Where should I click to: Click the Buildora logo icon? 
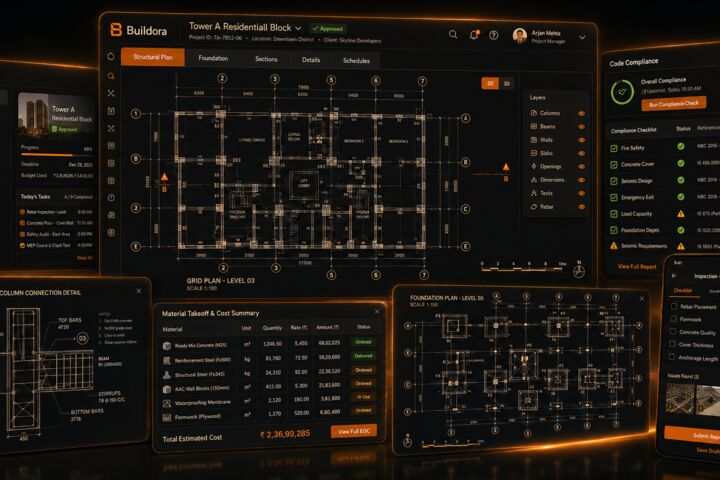point(116,29)
